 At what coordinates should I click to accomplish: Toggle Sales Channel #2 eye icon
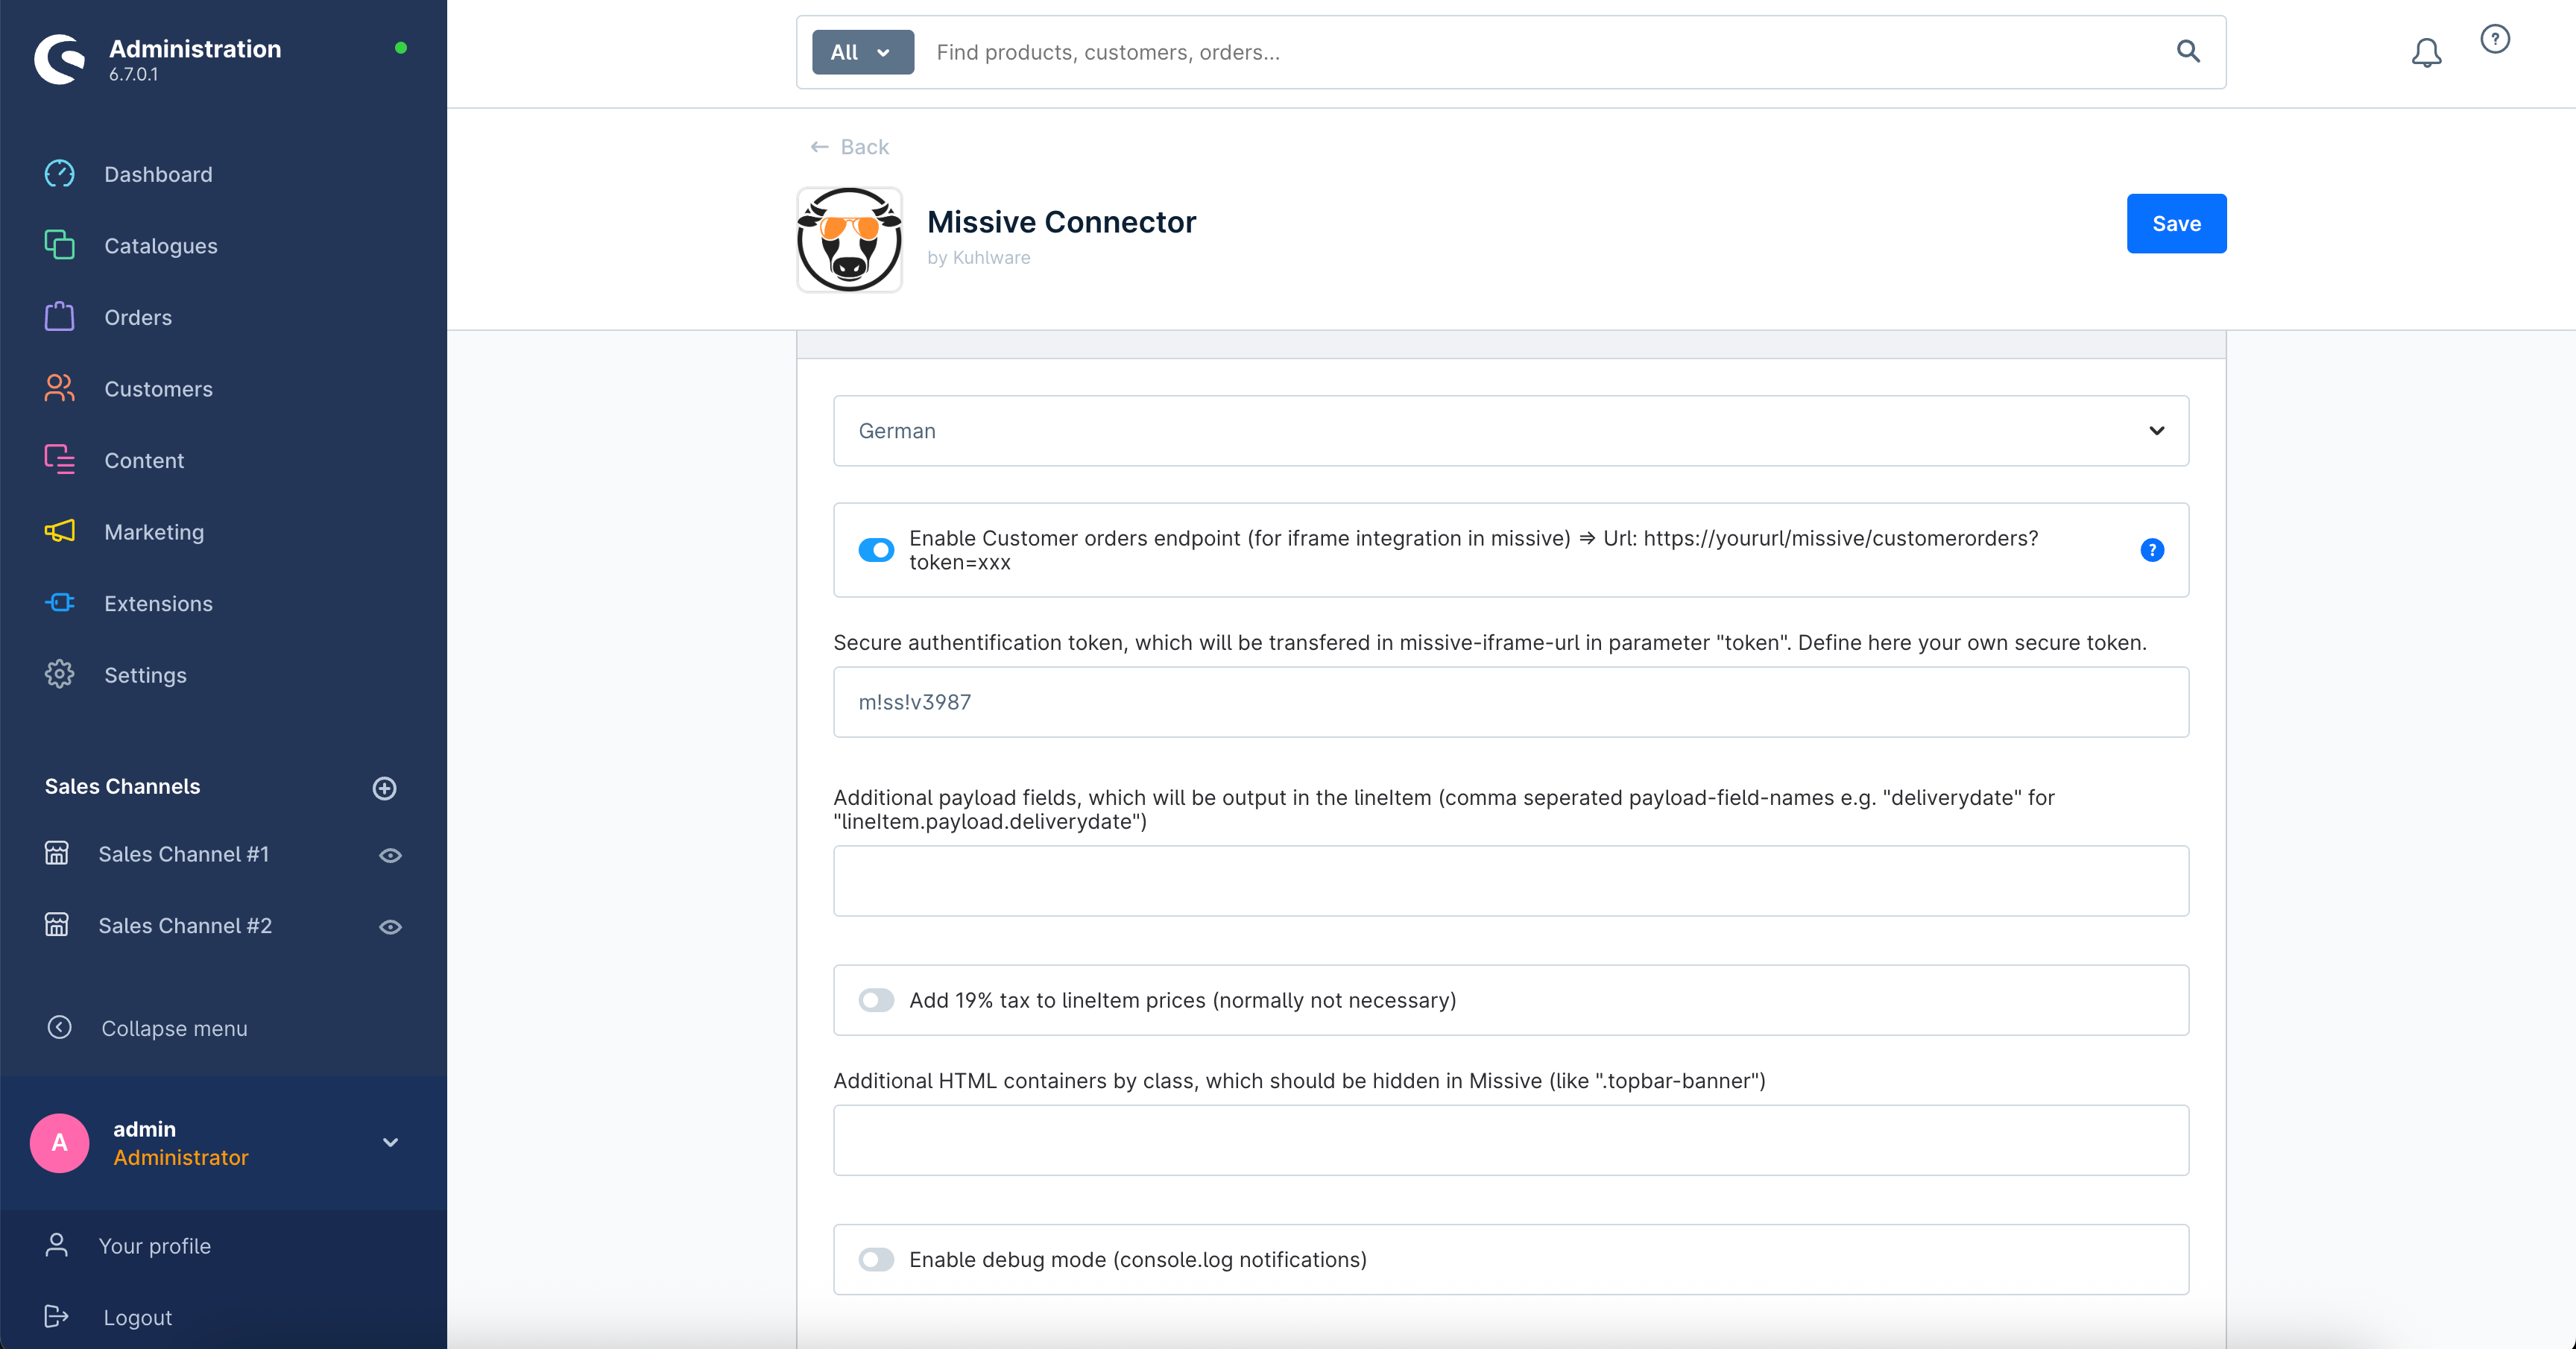click(x=390, y=927)
